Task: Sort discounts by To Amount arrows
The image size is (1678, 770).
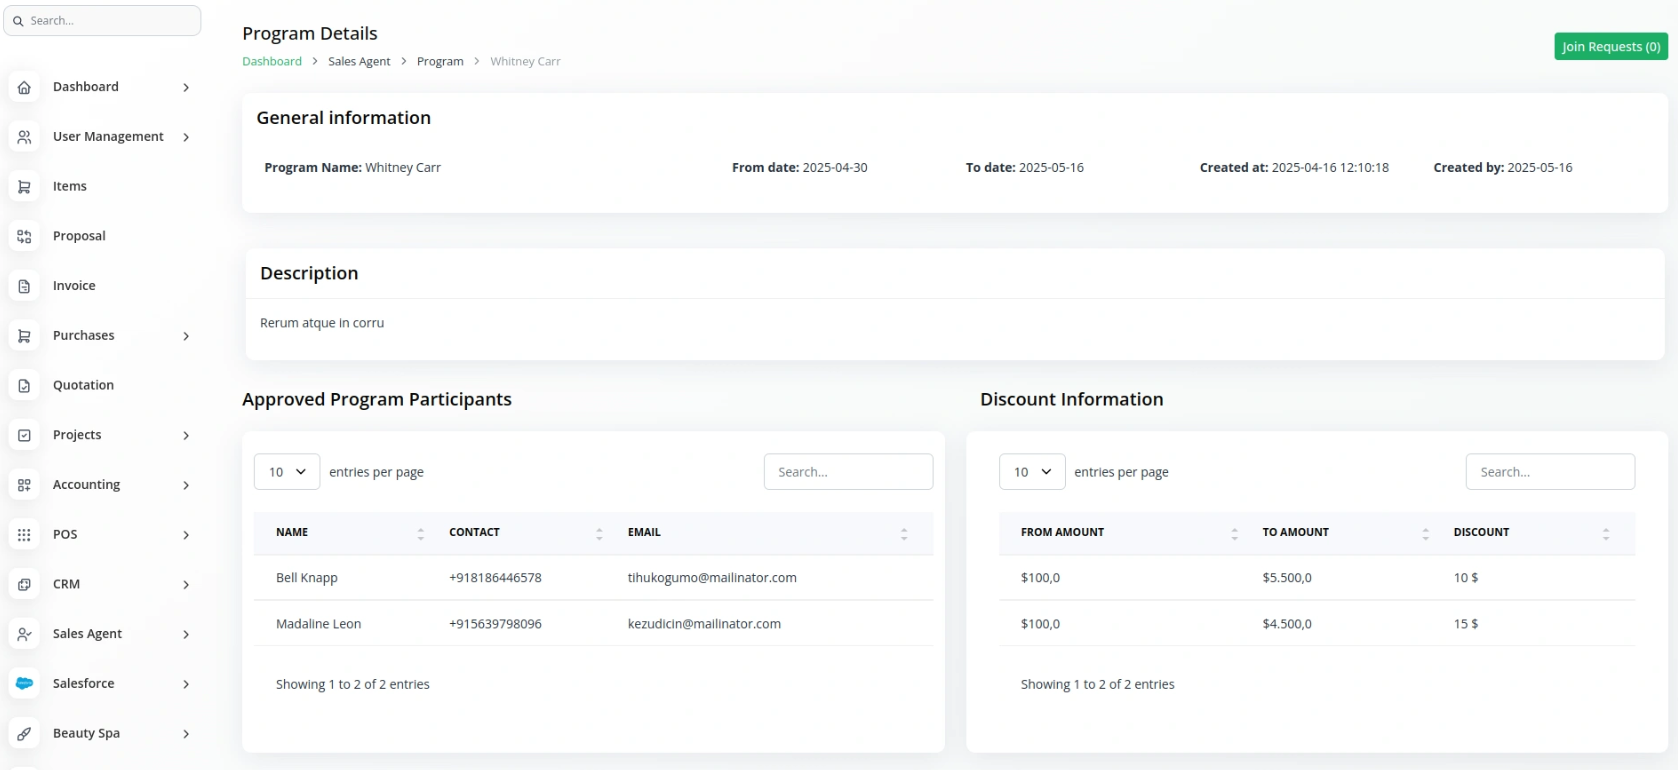Action: 1425,534
